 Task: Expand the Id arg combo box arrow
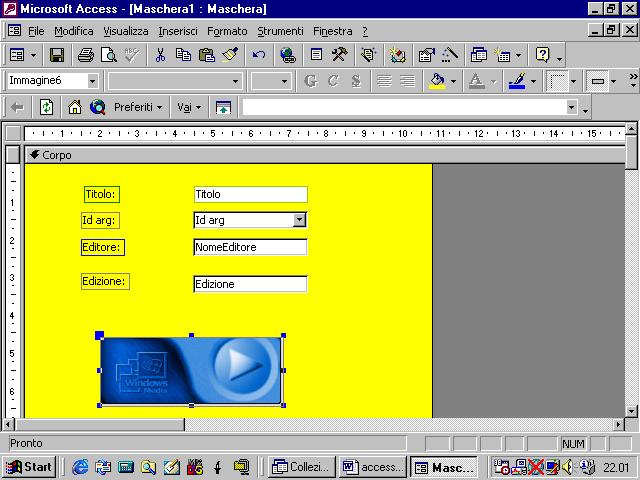coord(299,220)
